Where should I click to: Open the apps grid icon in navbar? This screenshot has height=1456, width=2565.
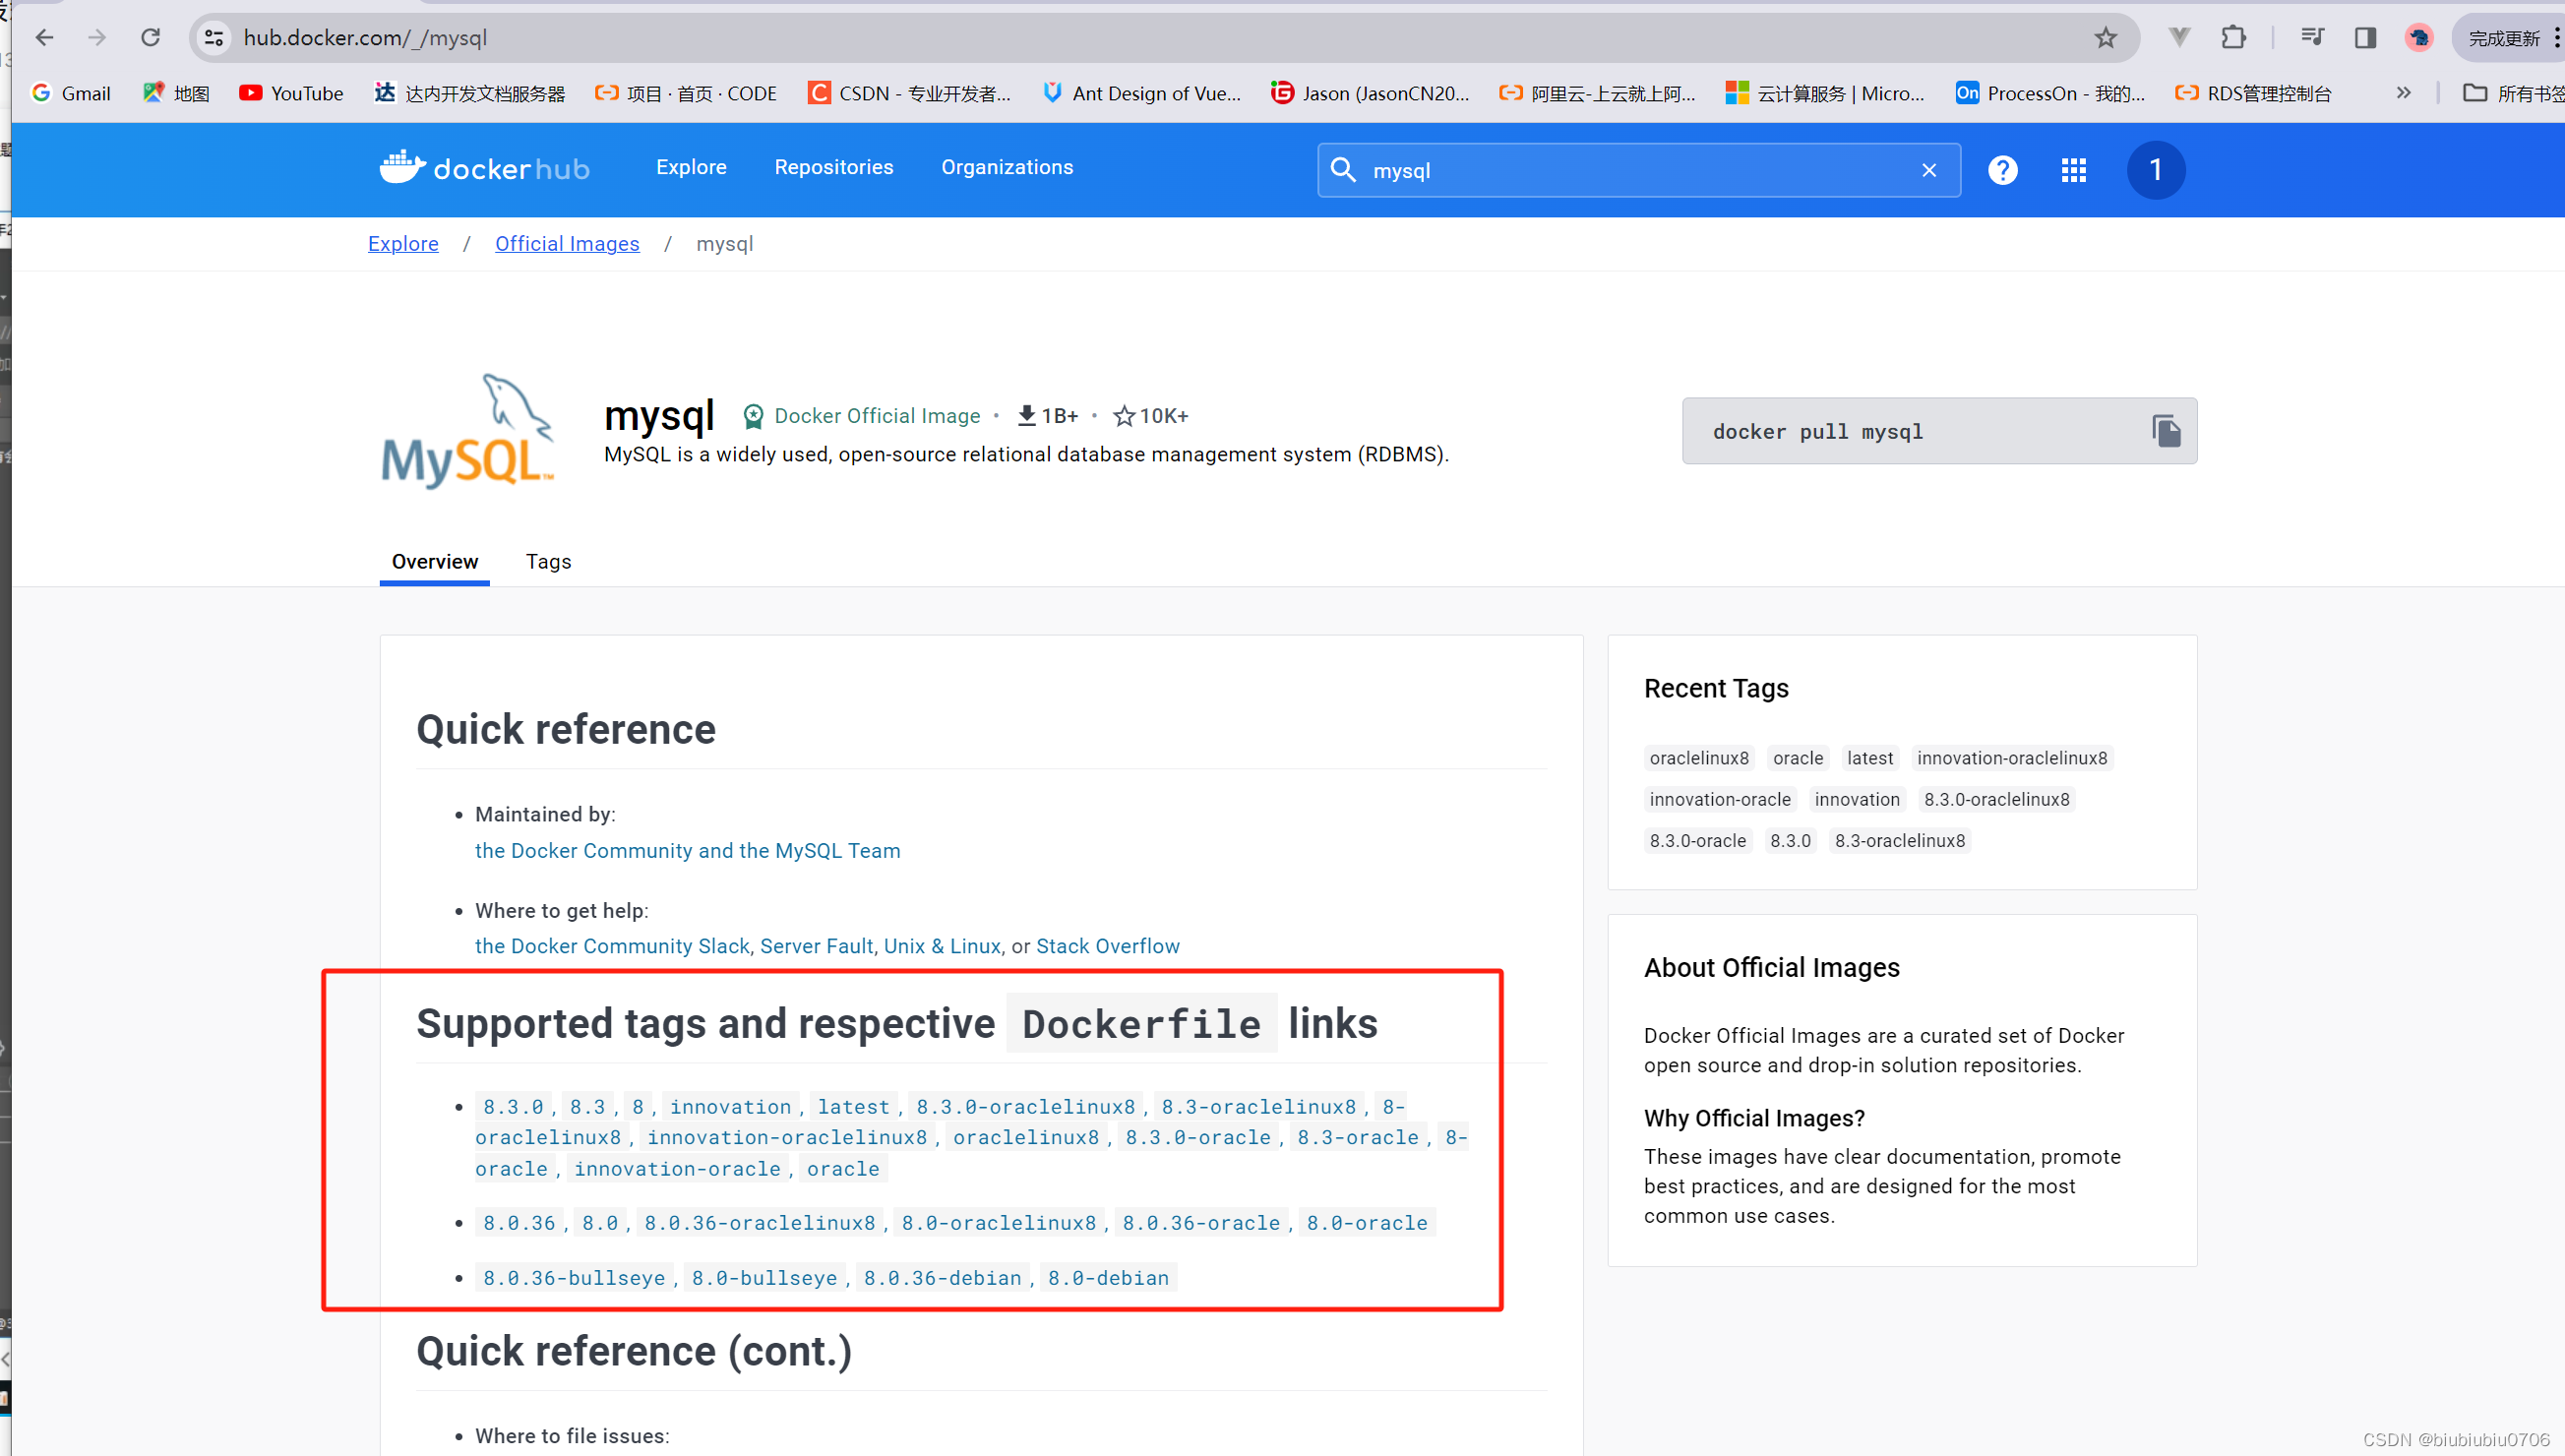coord(2072,170)
